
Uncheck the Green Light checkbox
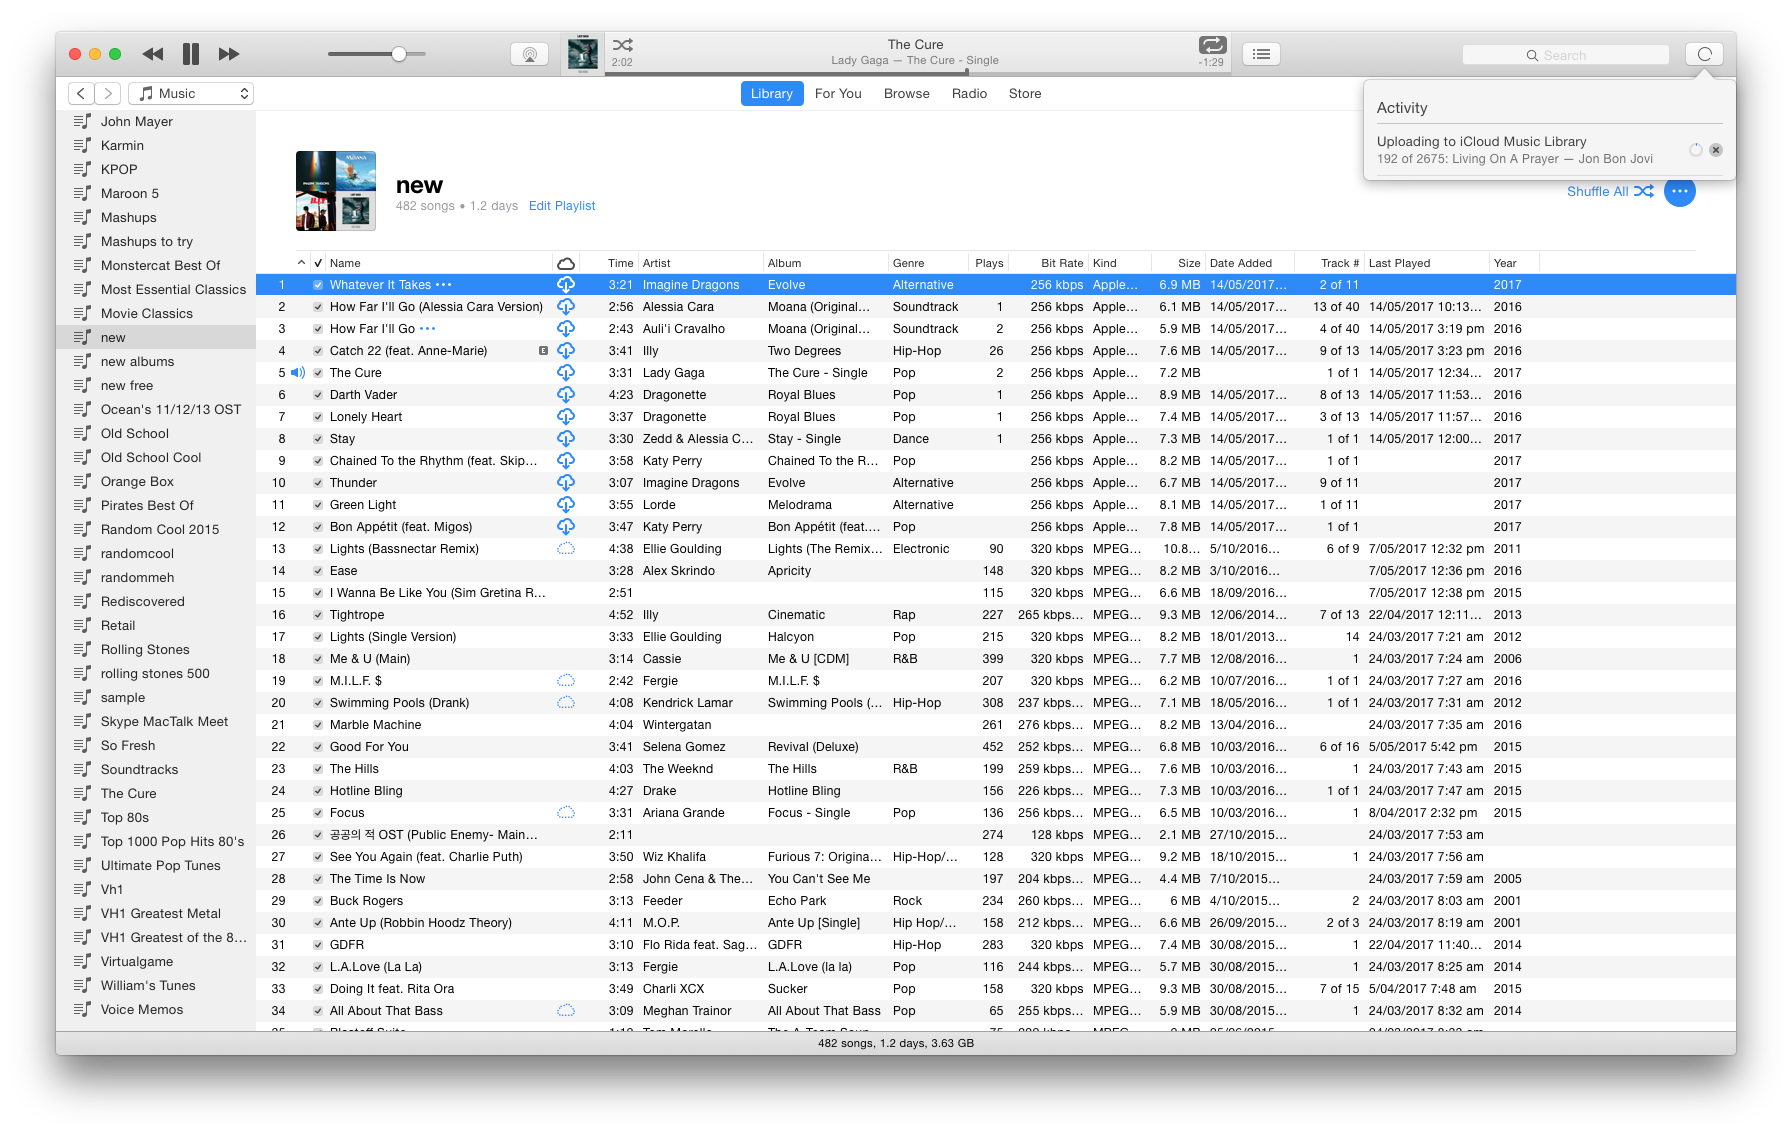click(318, 505)
